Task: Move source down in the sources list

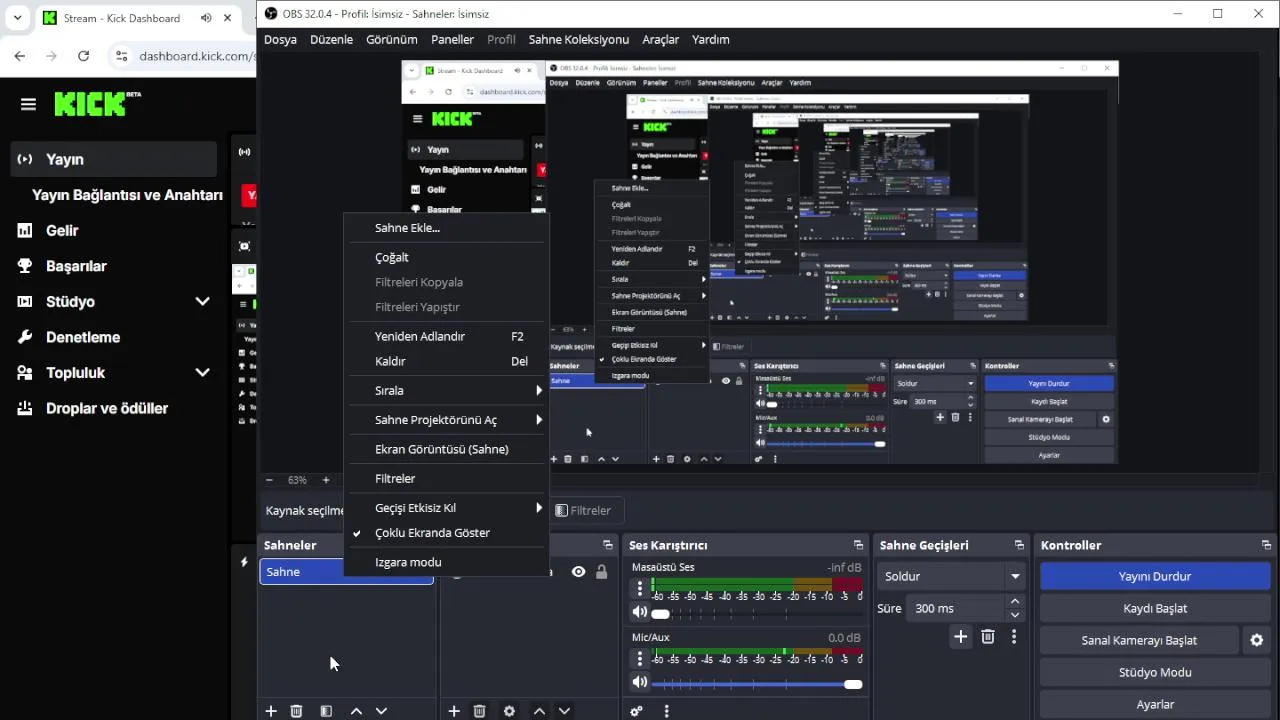Action: tap(564, 711)
